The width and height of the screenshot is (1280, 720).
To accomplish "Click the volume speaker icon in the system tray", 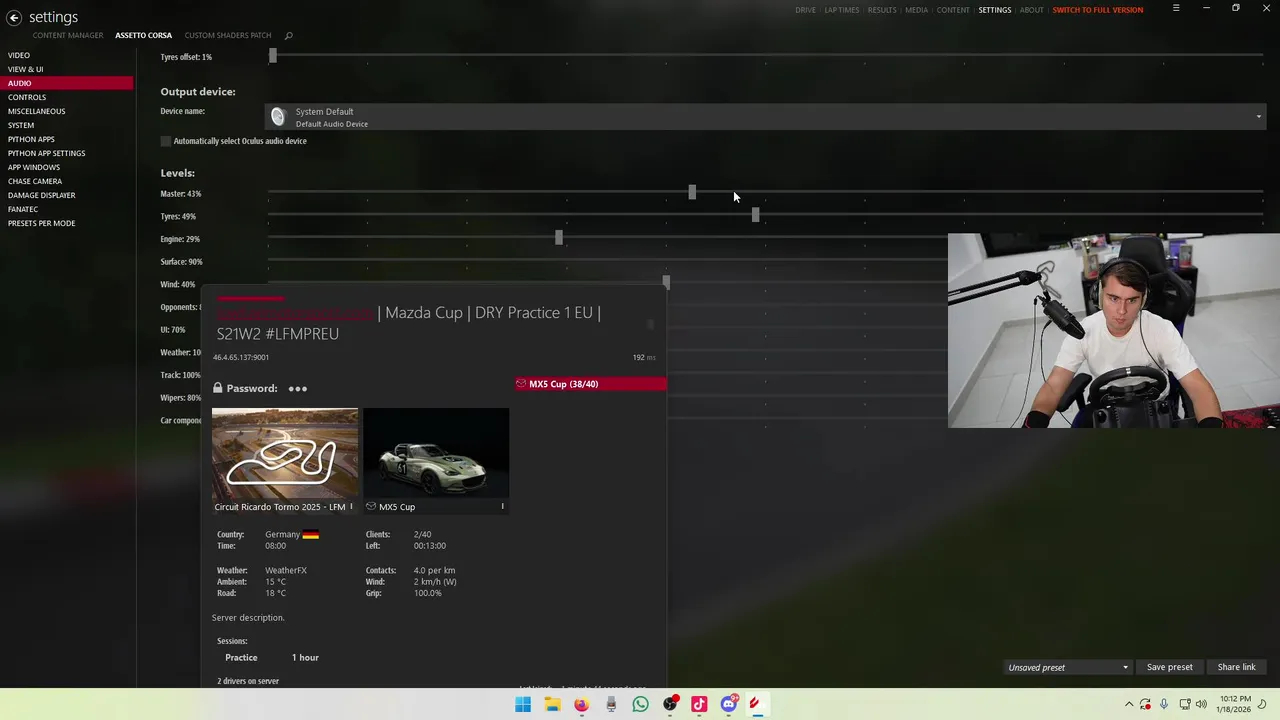I will tap(1201, 704).
